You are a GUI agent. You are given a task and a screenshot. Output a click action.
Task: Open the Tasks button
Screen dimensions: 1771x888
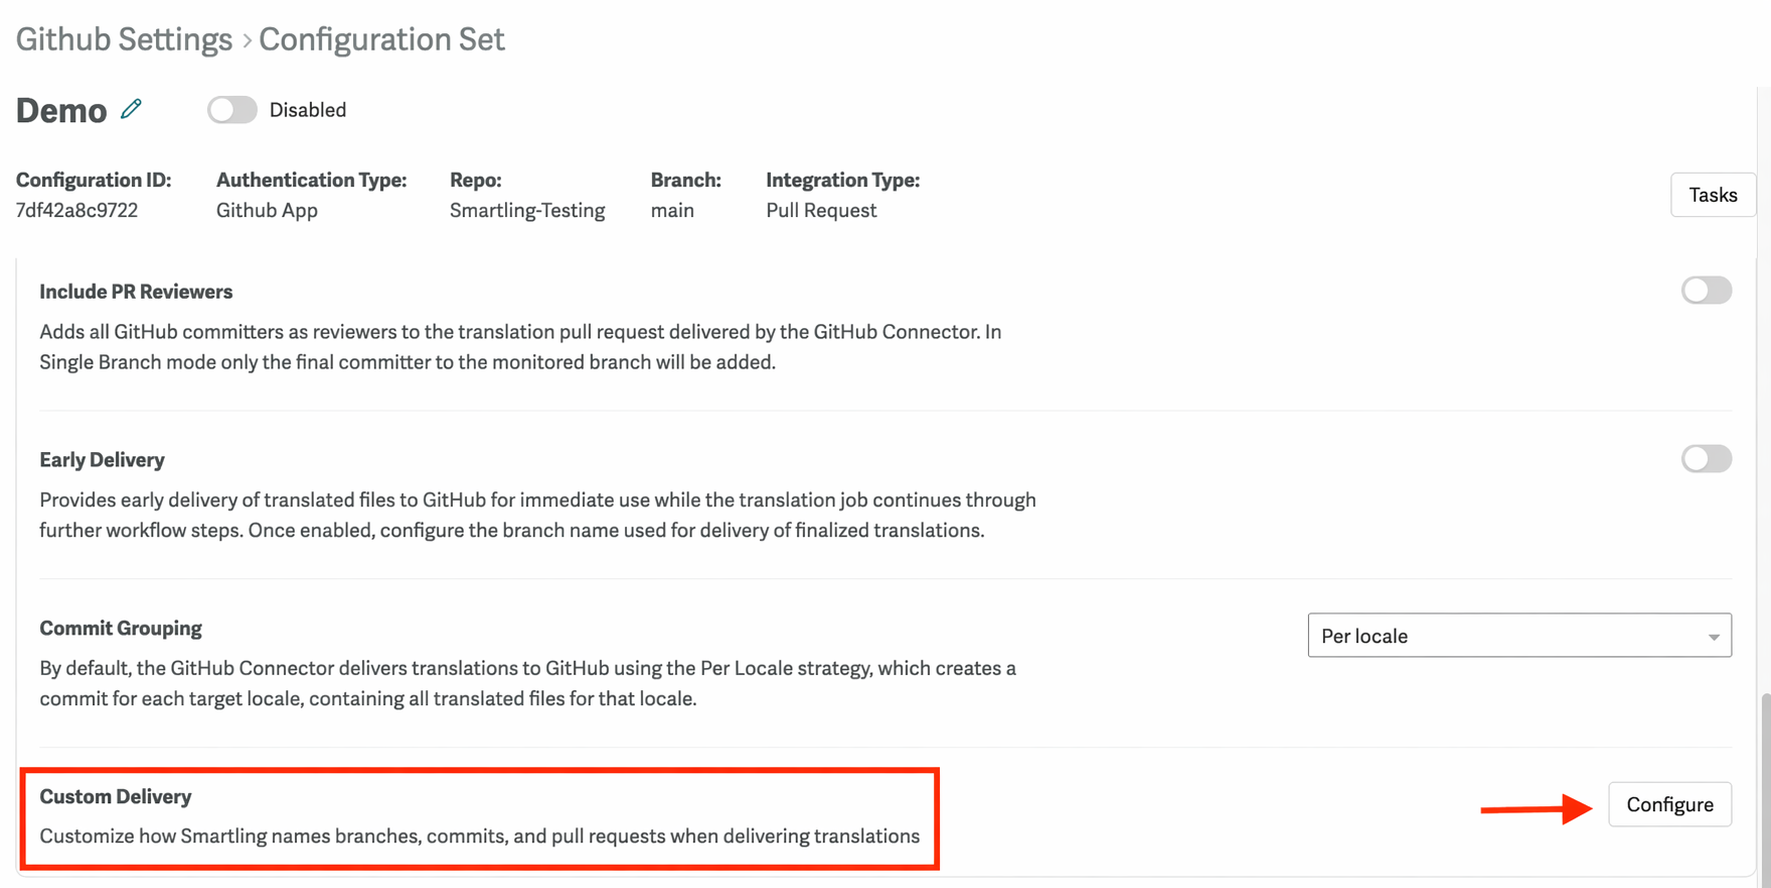1712,195
